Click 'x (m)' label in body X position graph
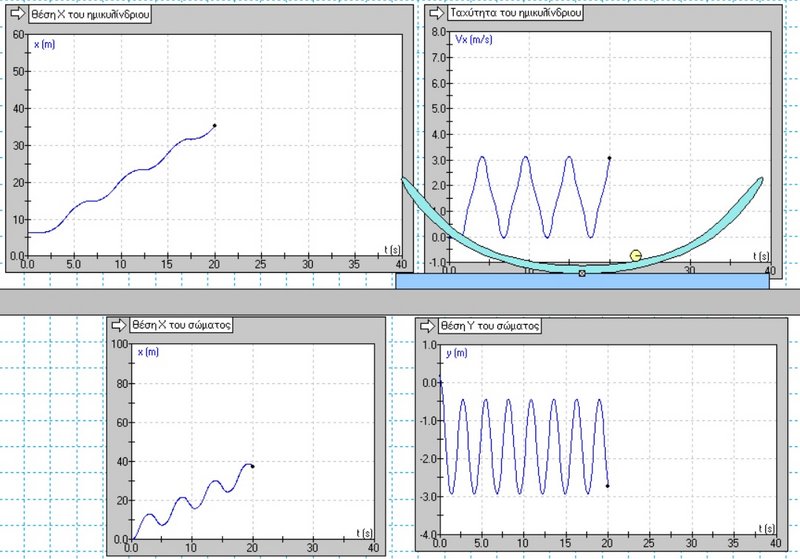800x559 pixels. point(148,352)
